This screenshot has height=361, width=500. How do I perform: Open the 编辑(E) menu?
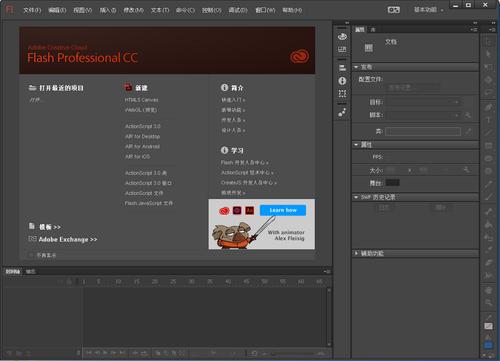[x=57, y=10]
